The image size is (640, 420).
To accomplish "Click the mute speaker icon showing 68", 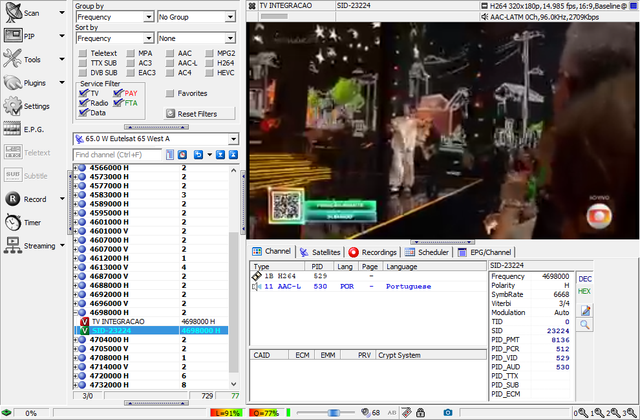I will pyautogui.click(x=366, y=413).
